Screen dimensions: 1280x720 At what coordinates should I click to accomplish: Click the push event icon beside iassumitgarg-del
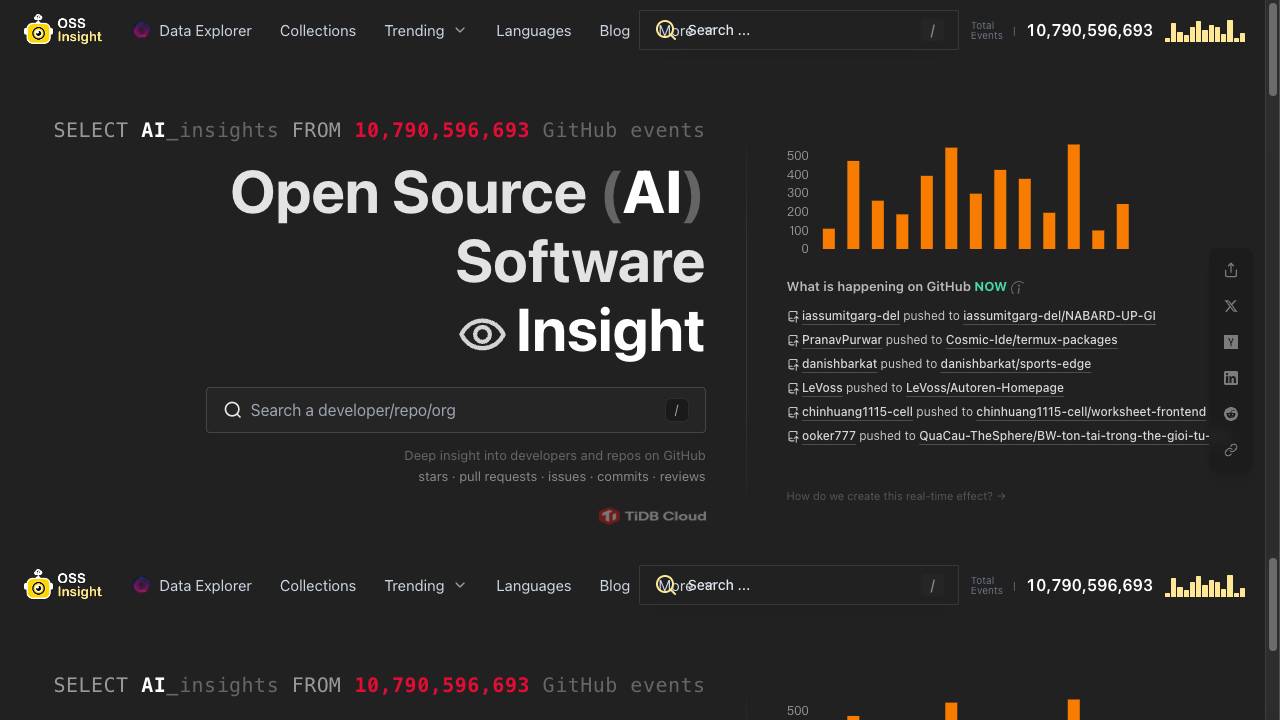[x=793, y=316]
